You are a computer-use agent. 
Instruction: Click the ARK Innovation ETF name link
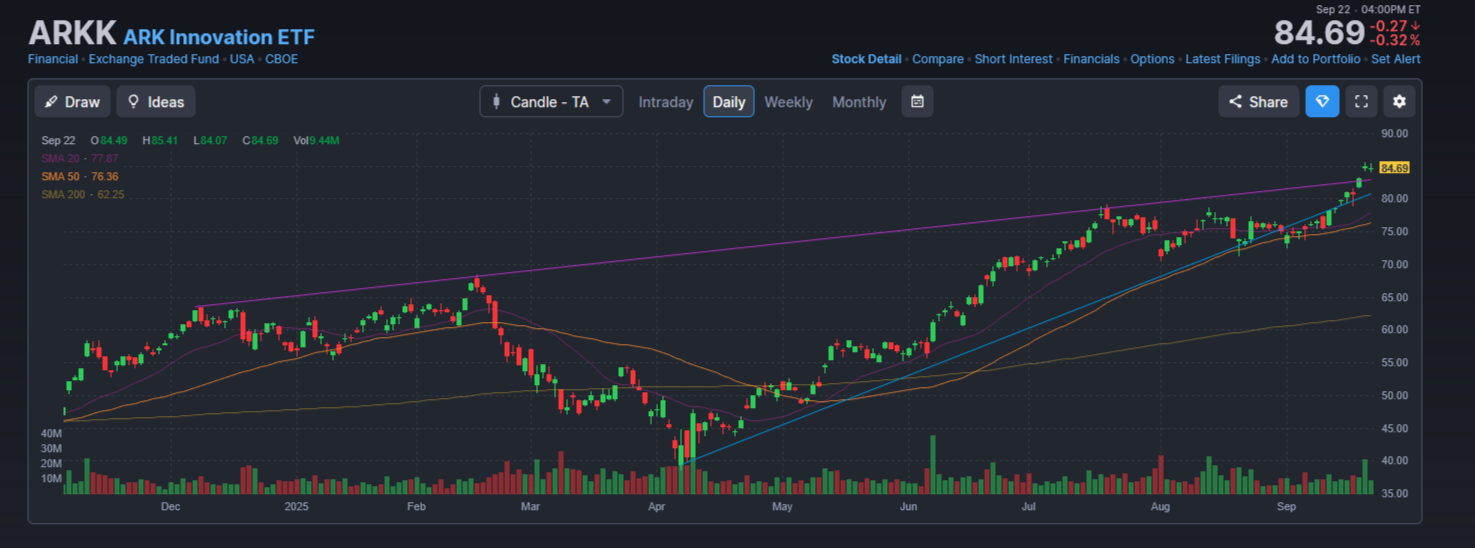click(x=219, y=37)
